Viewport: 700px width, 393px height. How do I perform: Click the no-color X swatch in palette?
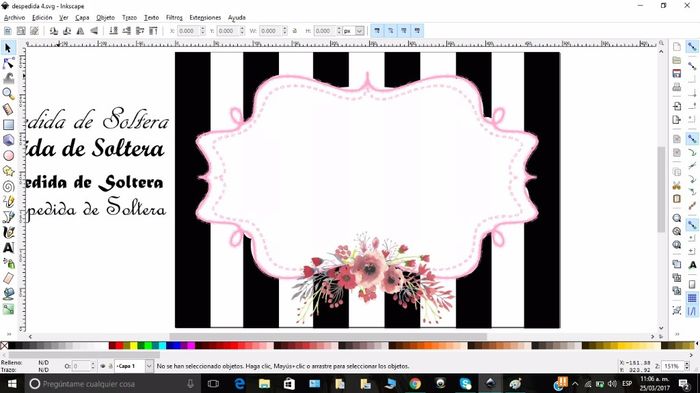point(4,346)
